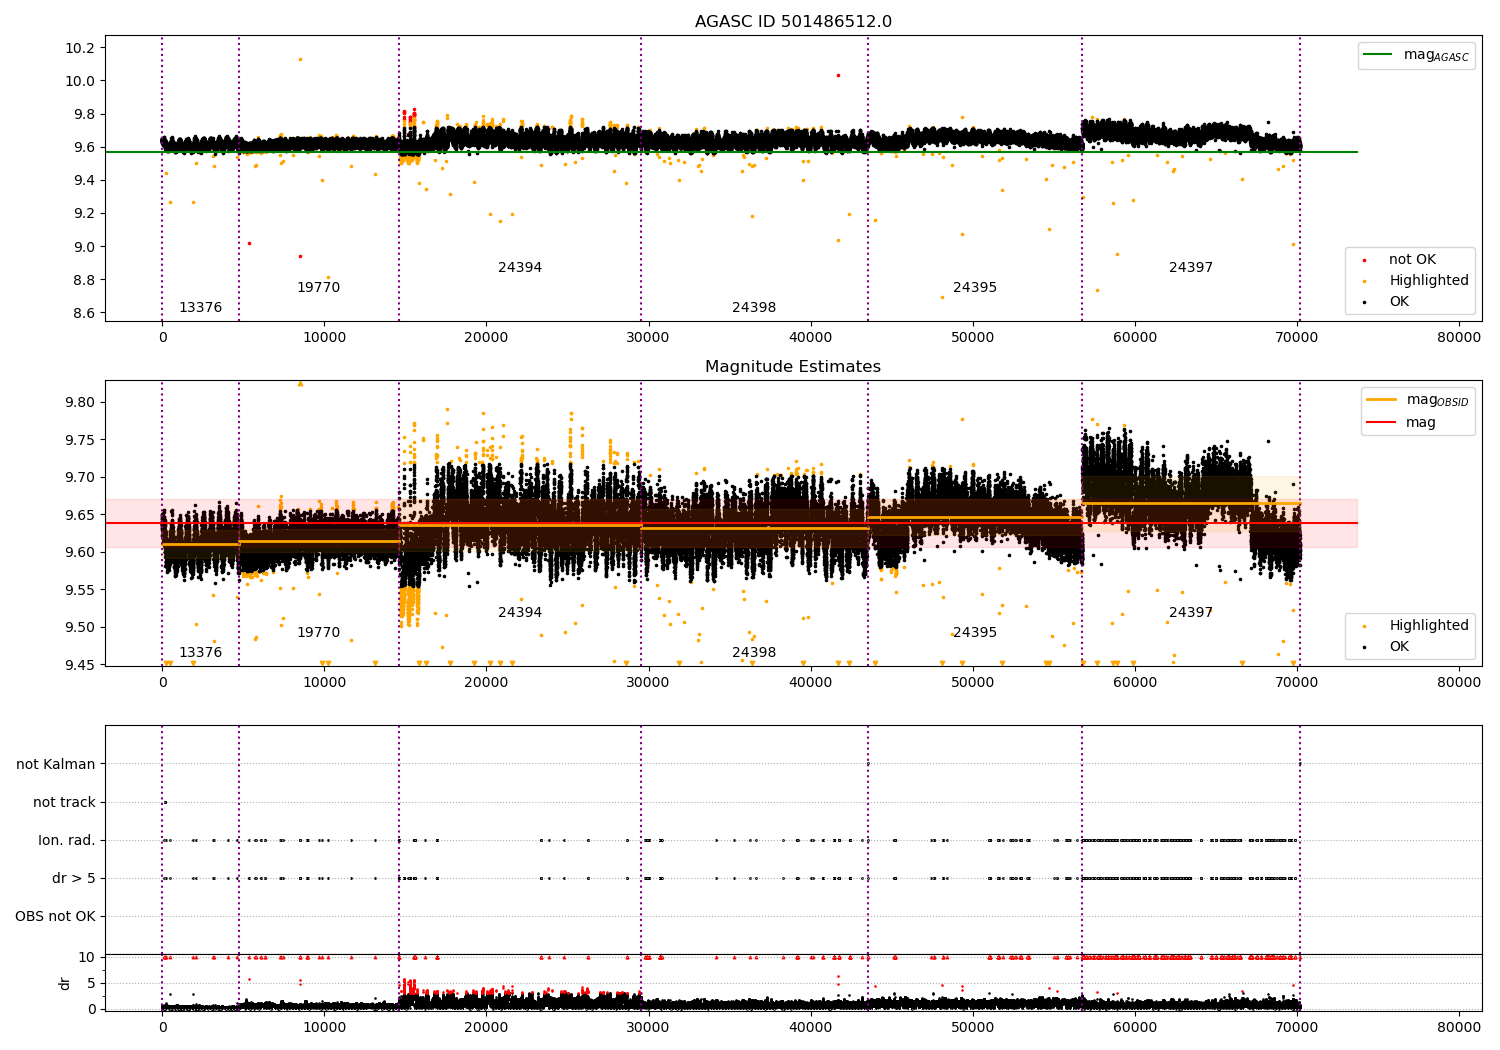Click the 9.65 y-axis tick label
Screen dimensions: 1500x1050
pyautogui.click(x=81, y=515)
